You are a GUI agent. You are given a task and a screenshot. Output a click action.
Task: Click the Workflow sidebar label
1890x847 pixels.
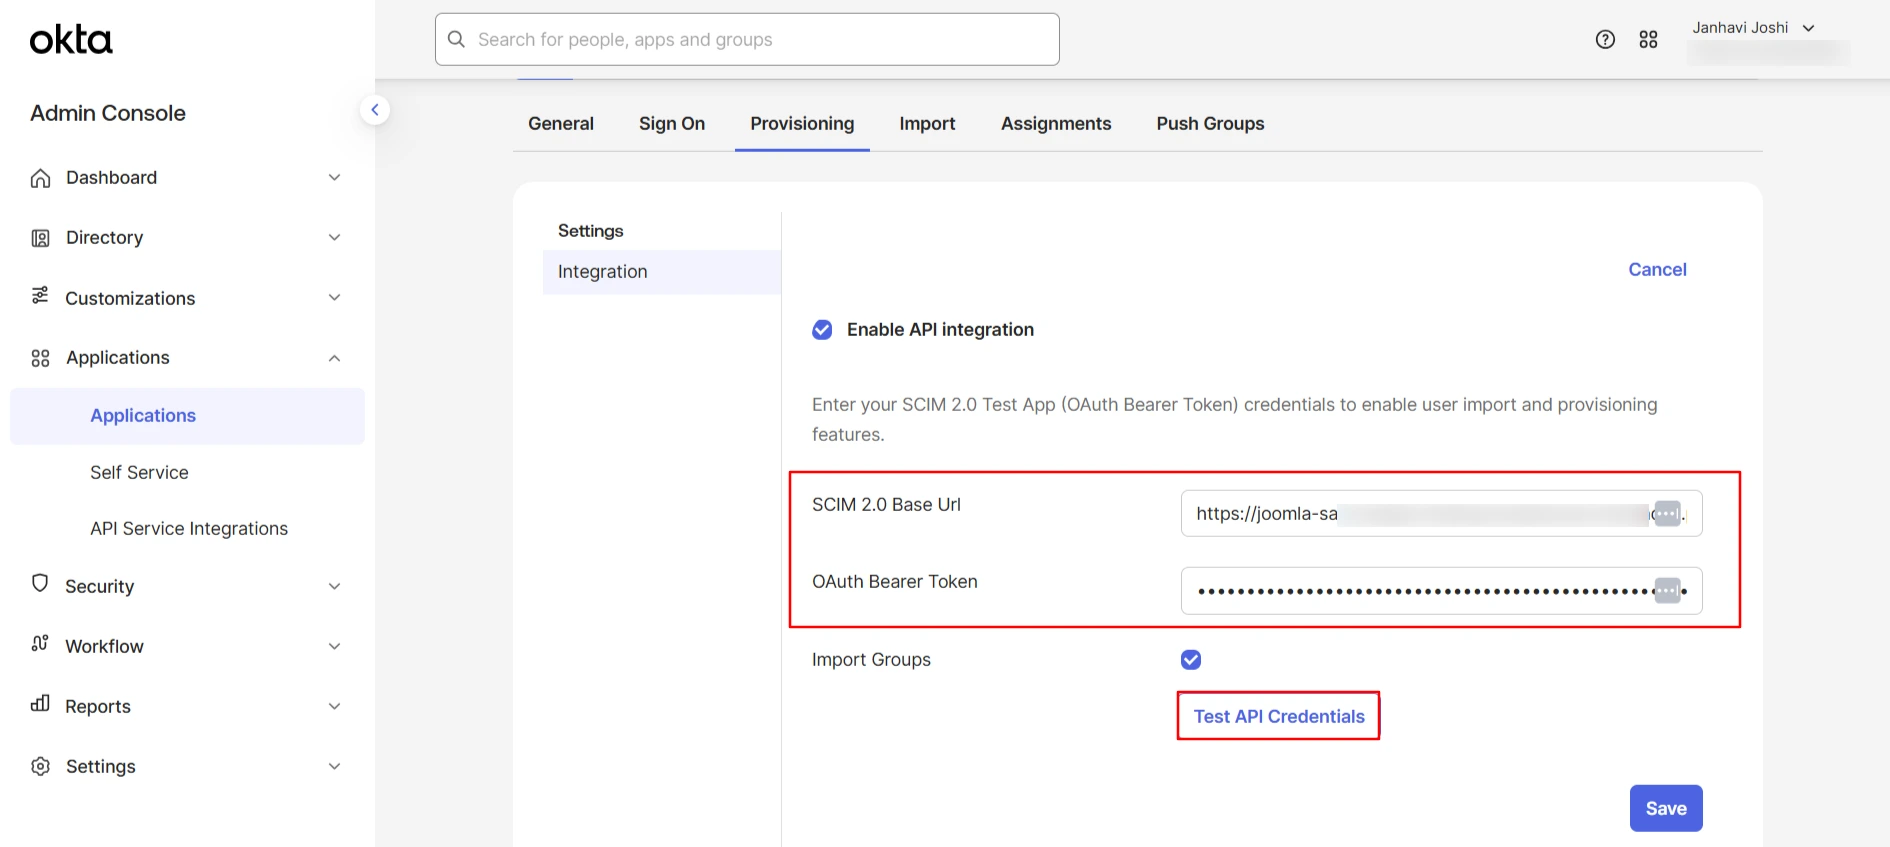click(104, 647)
